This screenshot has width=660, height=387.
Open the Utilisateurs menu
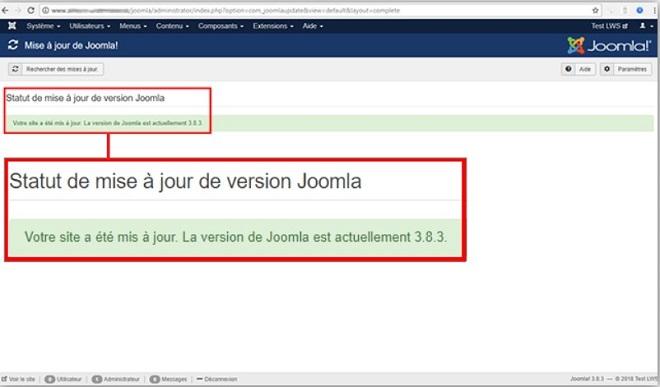(90, 26)
